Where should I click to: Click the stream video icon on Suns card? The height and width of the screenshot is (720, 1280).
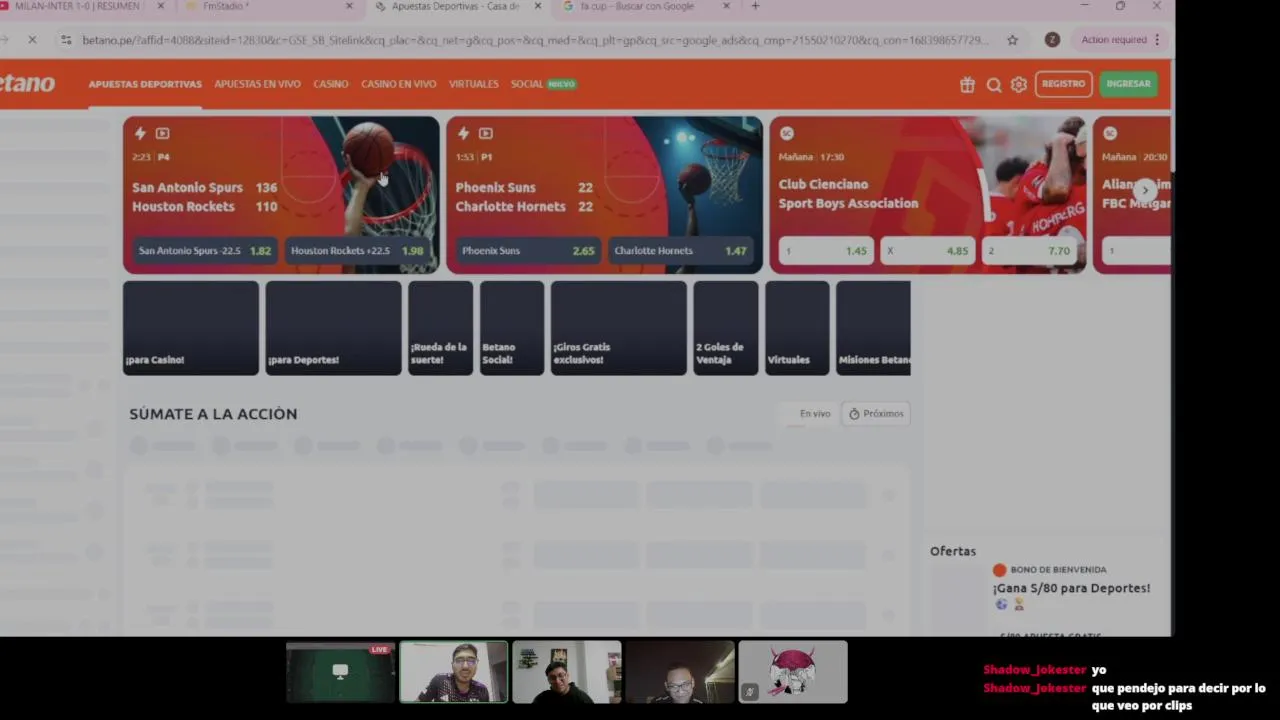[x=485, y=133]
